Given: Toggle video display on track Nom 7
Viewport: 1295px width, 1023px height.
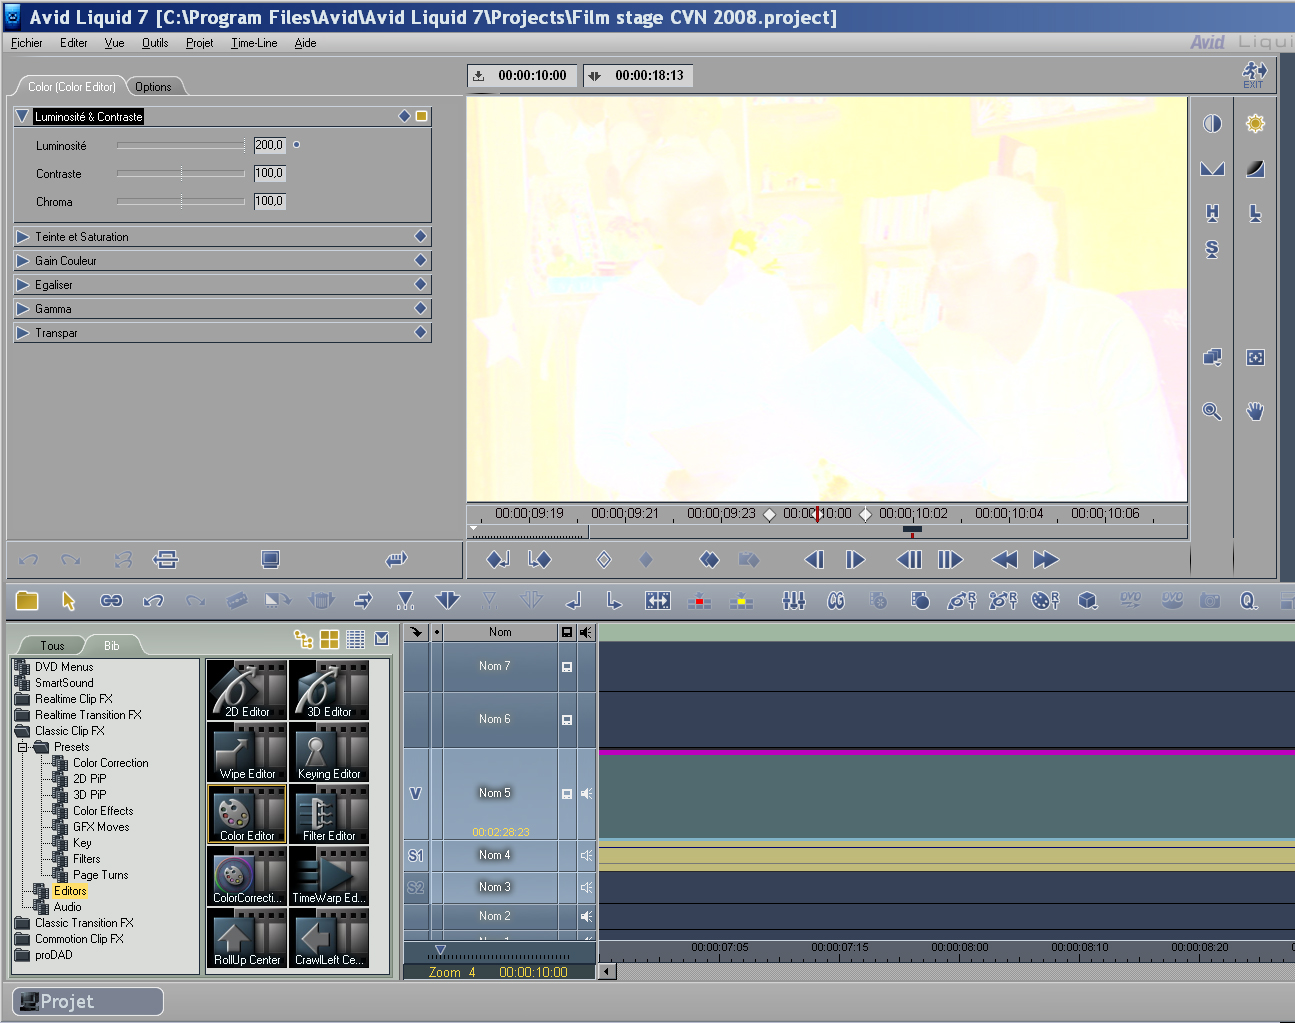Looking at the screenshot, I should (x=567, y=667).
